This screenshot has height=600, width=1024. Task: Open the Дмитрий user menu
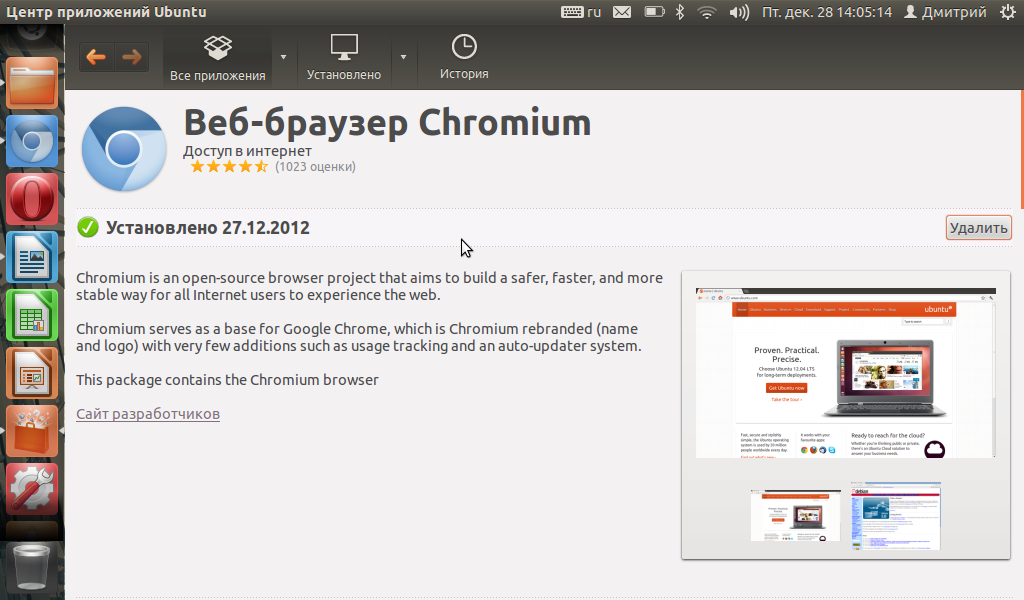coord(945,12)
